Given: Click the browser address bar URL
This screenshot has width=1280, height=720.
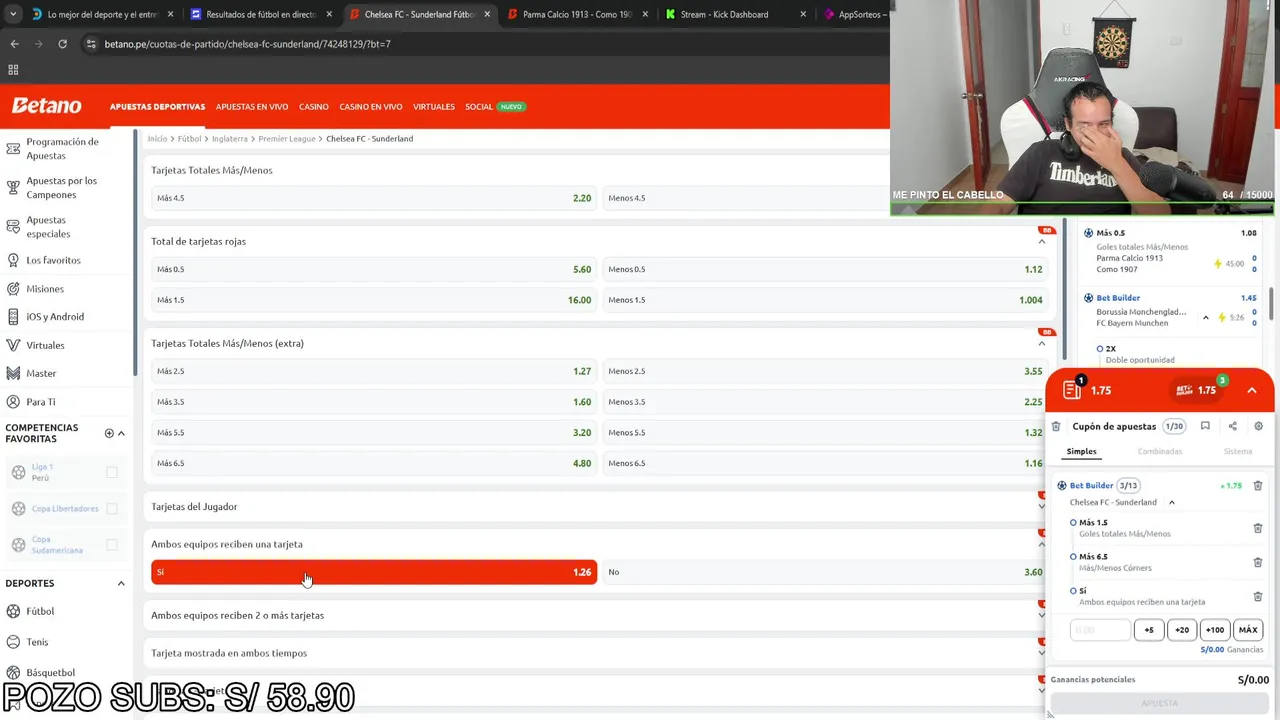Looking at the screenshot, I should [x=248, y=44].
